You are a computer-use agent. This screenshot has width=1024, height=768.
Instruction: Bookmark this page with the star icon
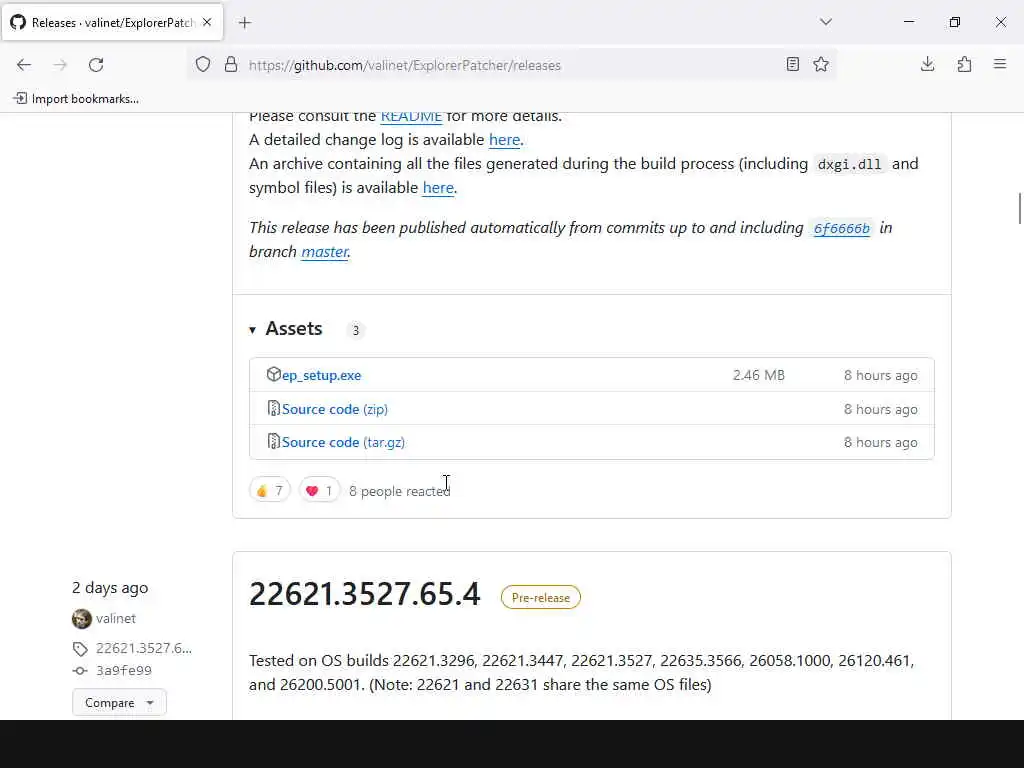click(x=821, y=64)
